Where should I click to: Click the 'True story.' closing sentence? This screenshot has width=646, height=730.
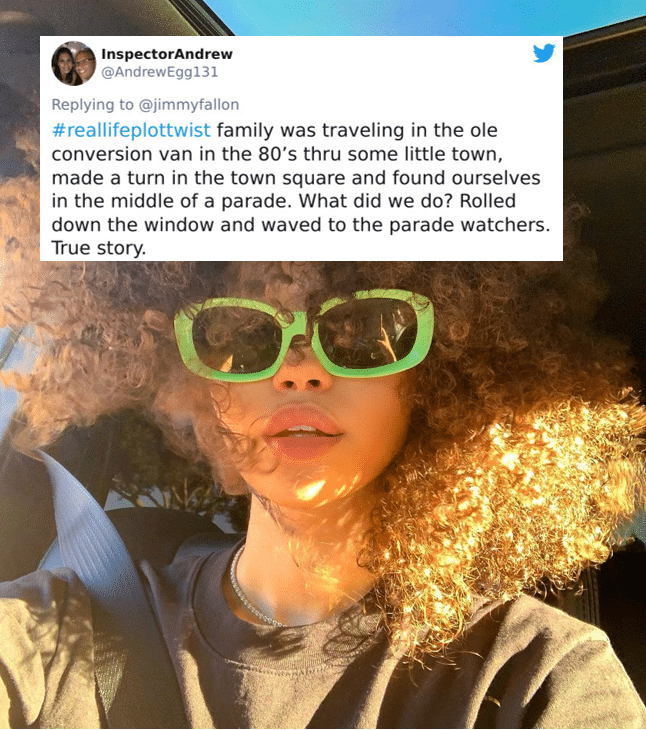[x=98, y=248]
